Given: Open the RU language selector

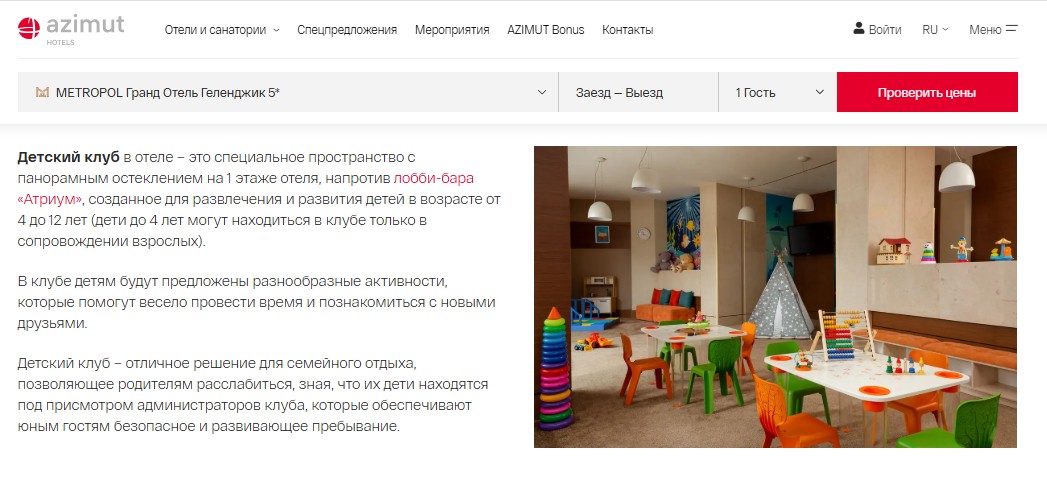Looking at the screenshot, I should 935,30.
